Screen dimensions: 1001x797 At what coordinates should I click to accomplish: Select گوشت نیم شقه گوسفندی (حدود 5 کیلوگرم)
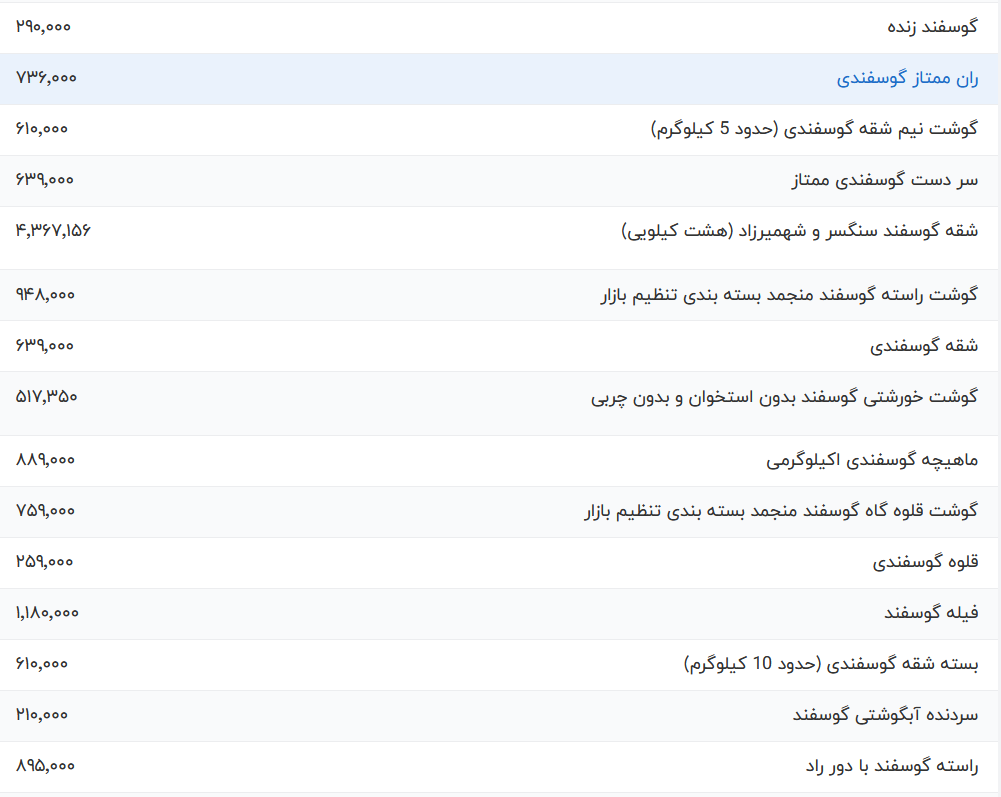(815, 129)
